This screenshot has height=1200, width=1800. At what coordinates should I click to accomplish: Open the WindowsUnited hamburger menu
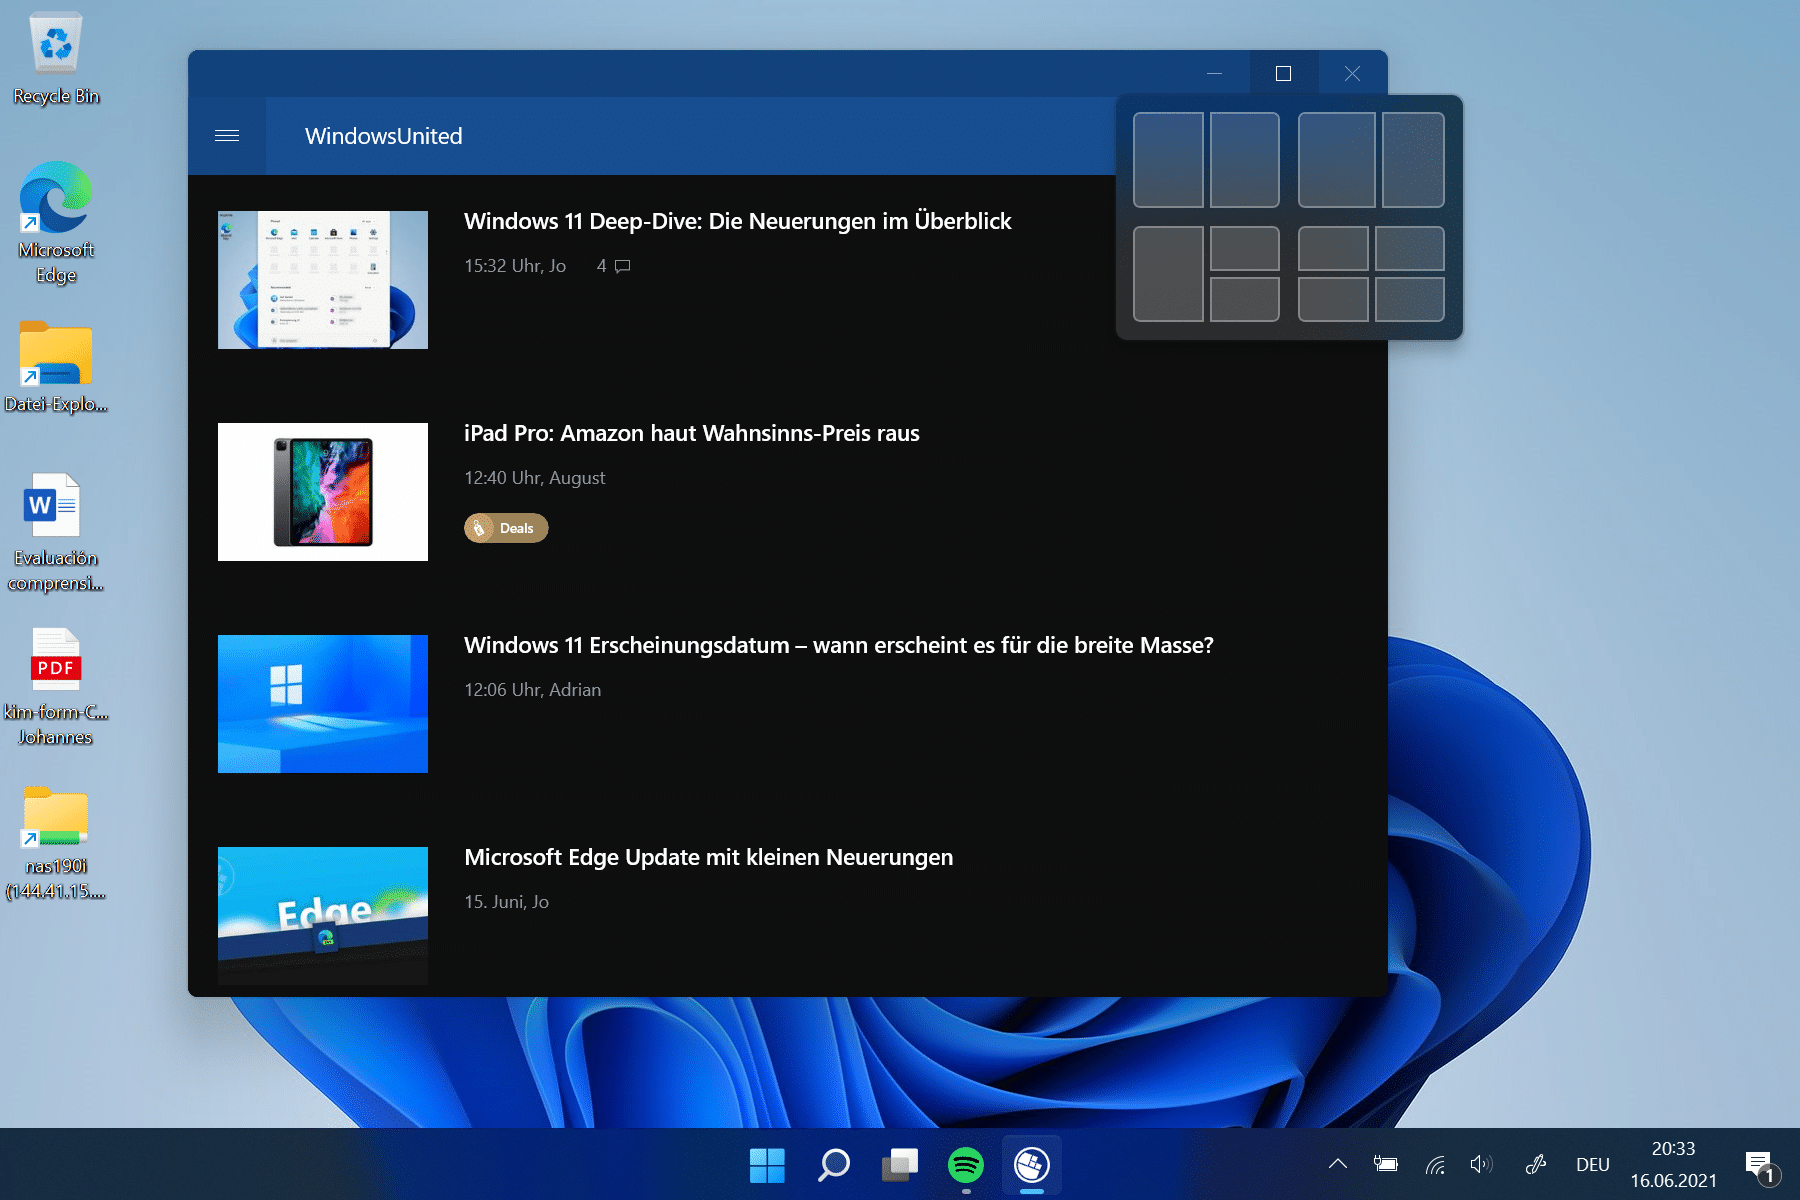coord(227,136)
